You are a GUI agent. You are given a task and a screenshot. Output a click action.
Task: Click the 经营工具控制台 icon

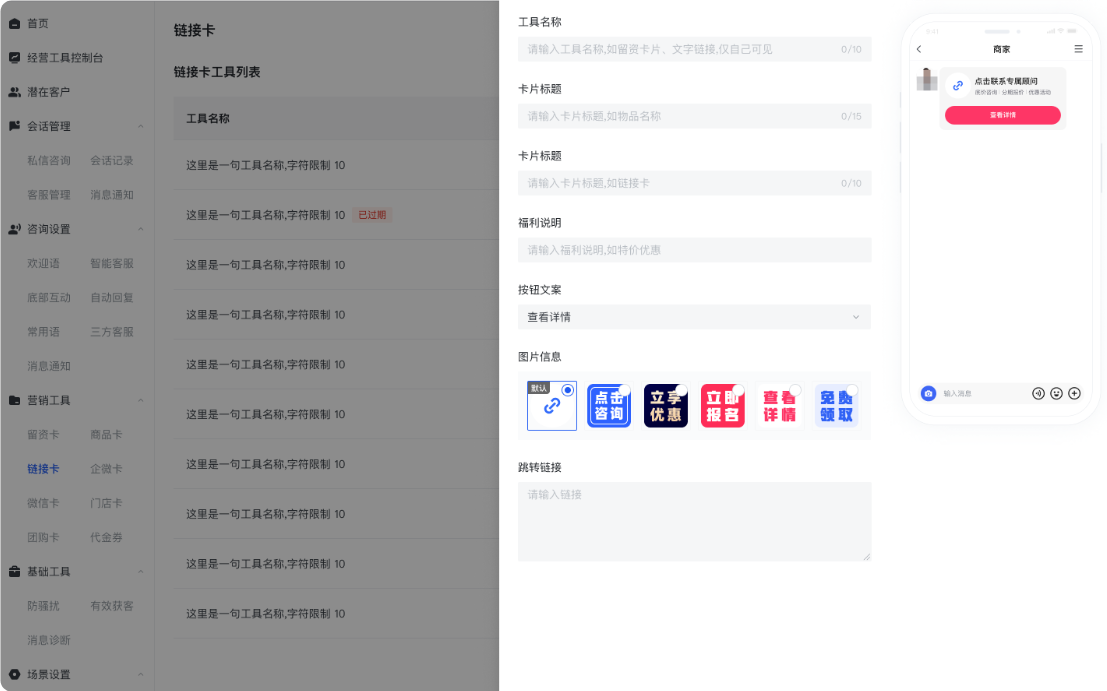[14, 58]
